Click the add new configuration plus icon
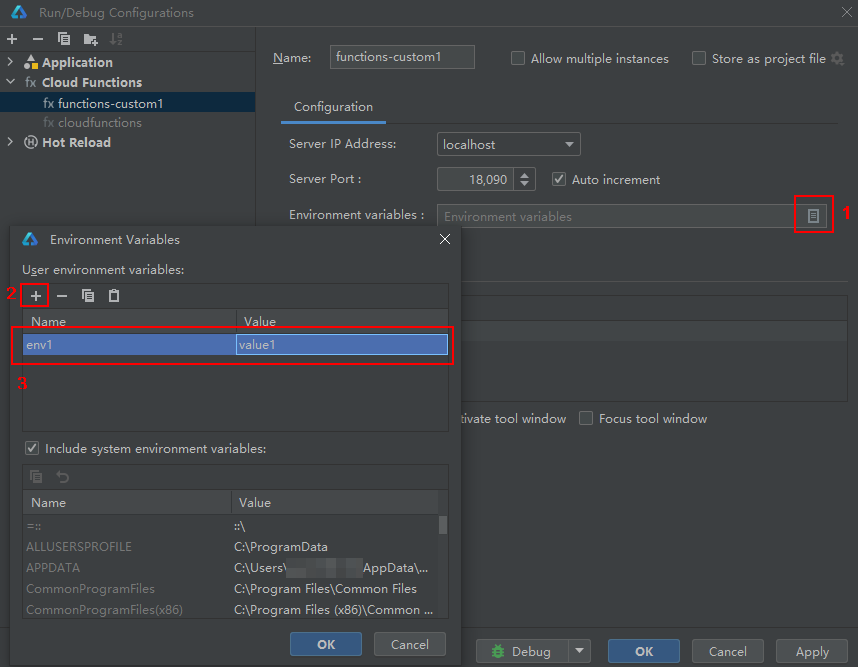Screen dimensions: 858x667 click(12, 39)
